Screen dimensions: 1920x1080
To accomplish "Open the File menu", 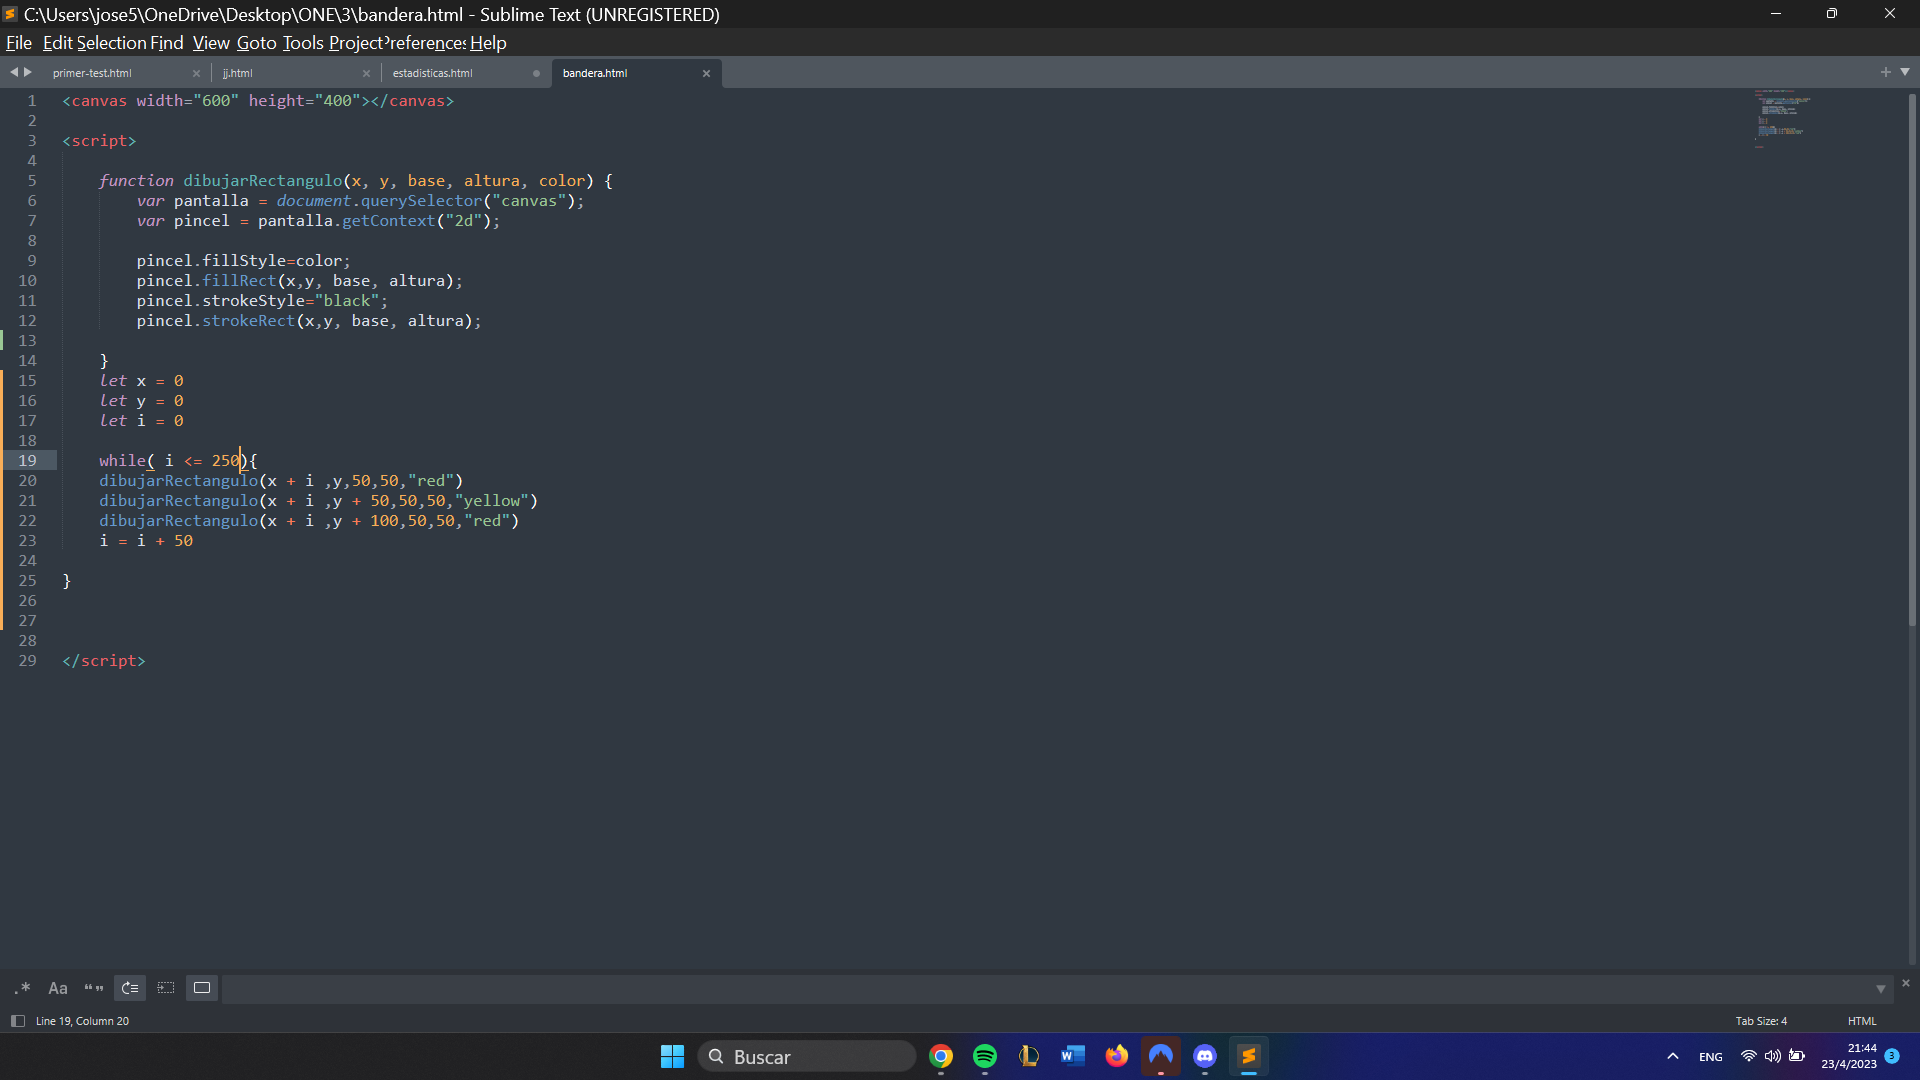I will pyautogui.click(x=19, y=43).
